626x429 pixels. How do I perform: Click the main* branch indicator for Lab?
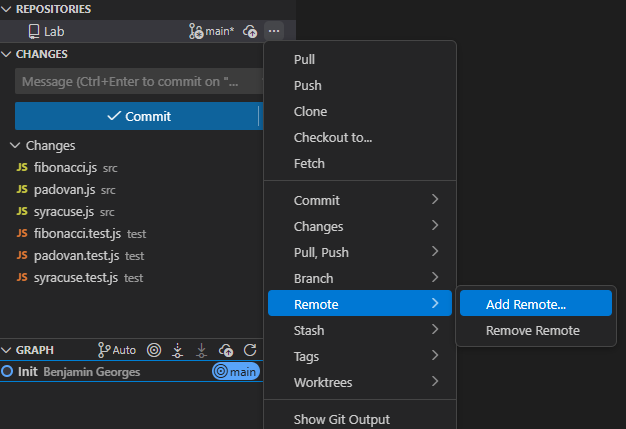tap(211, 32)
